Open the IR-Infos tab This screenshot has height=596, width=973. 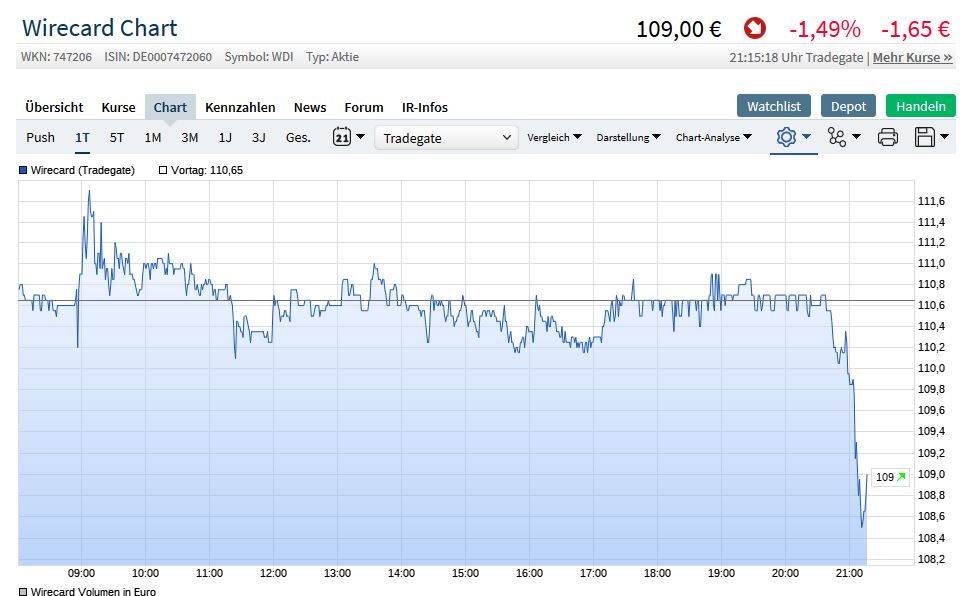pos(424,107)
